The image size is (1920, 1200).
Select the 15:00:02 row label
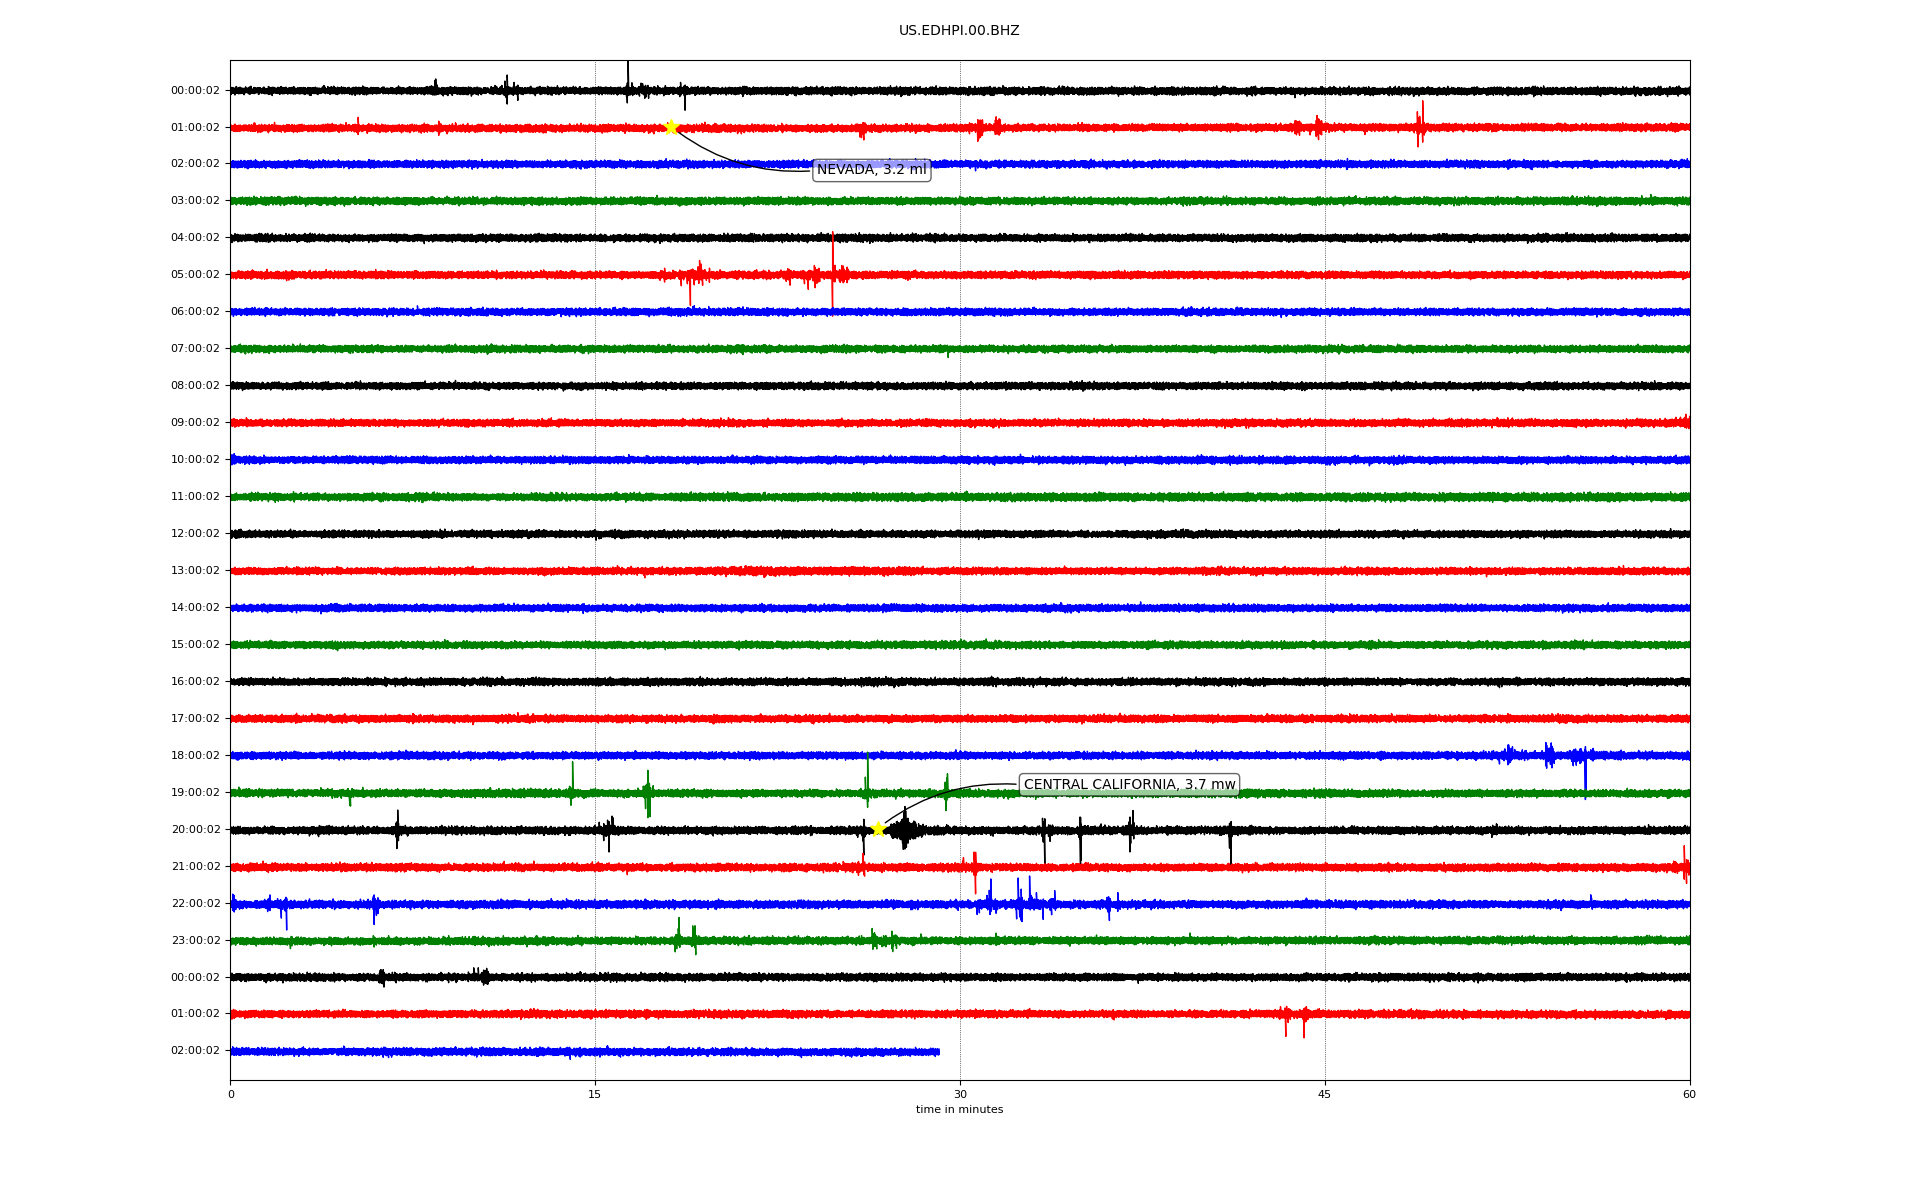coord(195,645)
